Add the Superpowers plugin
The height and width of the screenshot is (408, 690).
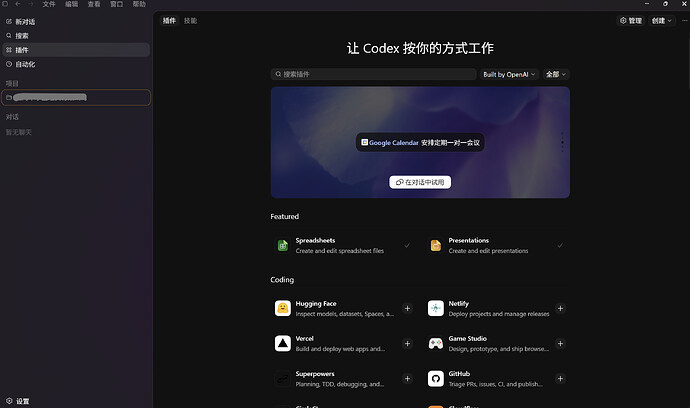coord(407,379)
